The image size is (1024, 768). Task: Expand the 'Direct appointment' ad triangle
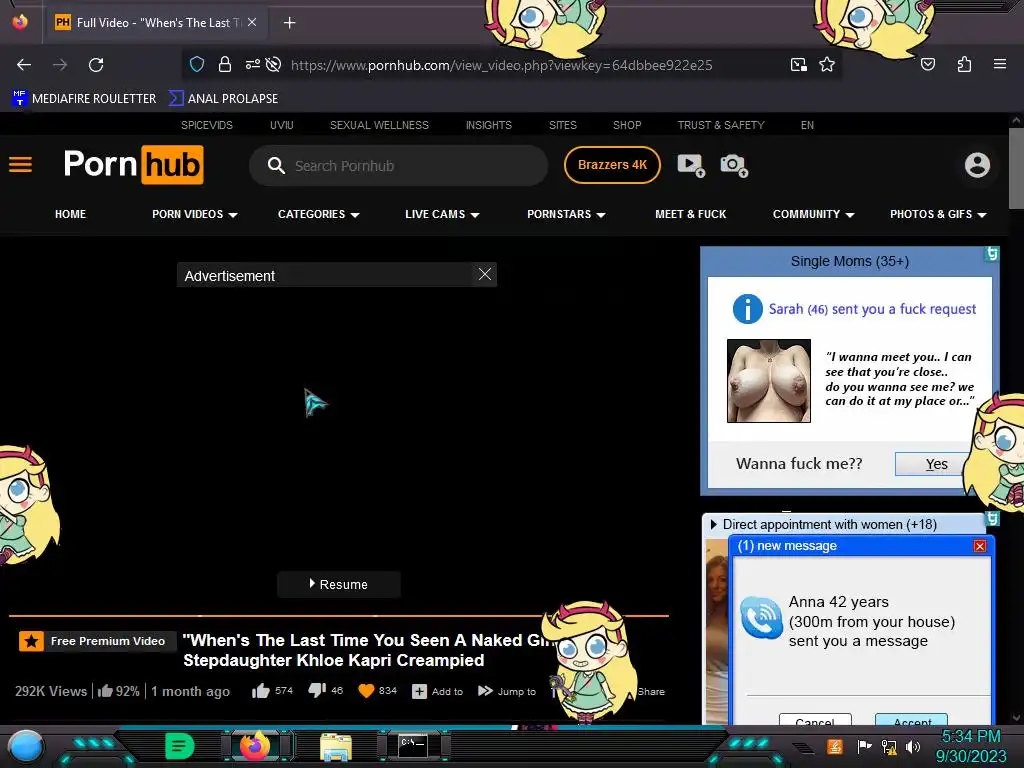click(x=713, y=524)
